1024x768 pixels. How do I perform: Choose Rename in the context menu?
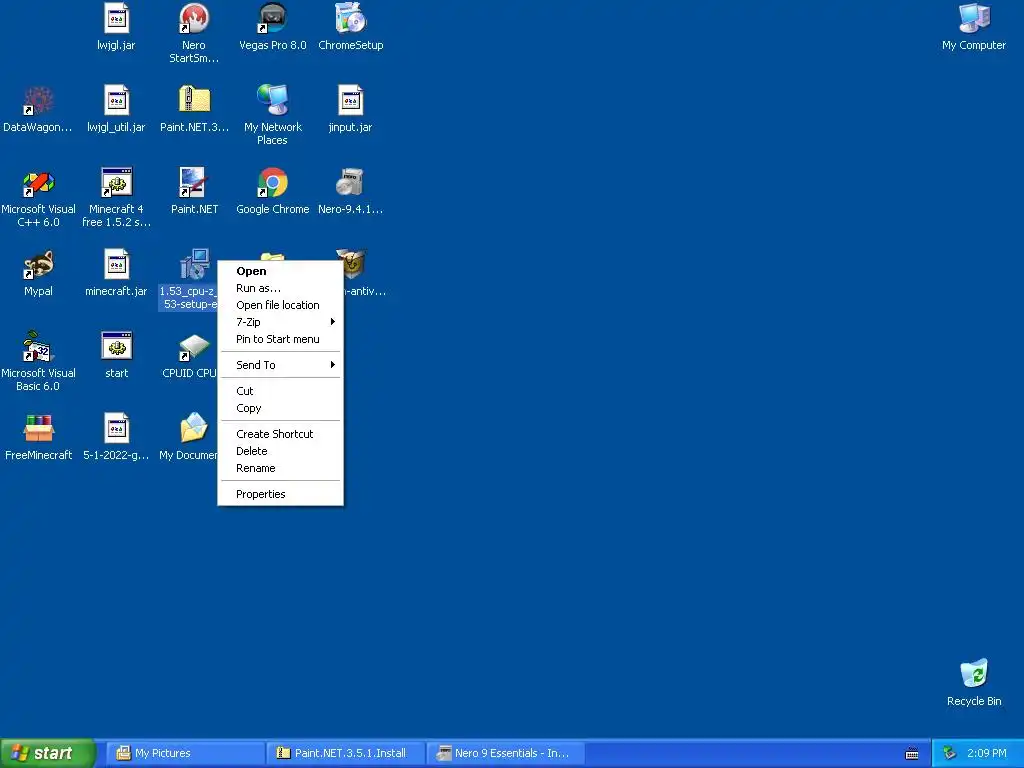point(280,468)
